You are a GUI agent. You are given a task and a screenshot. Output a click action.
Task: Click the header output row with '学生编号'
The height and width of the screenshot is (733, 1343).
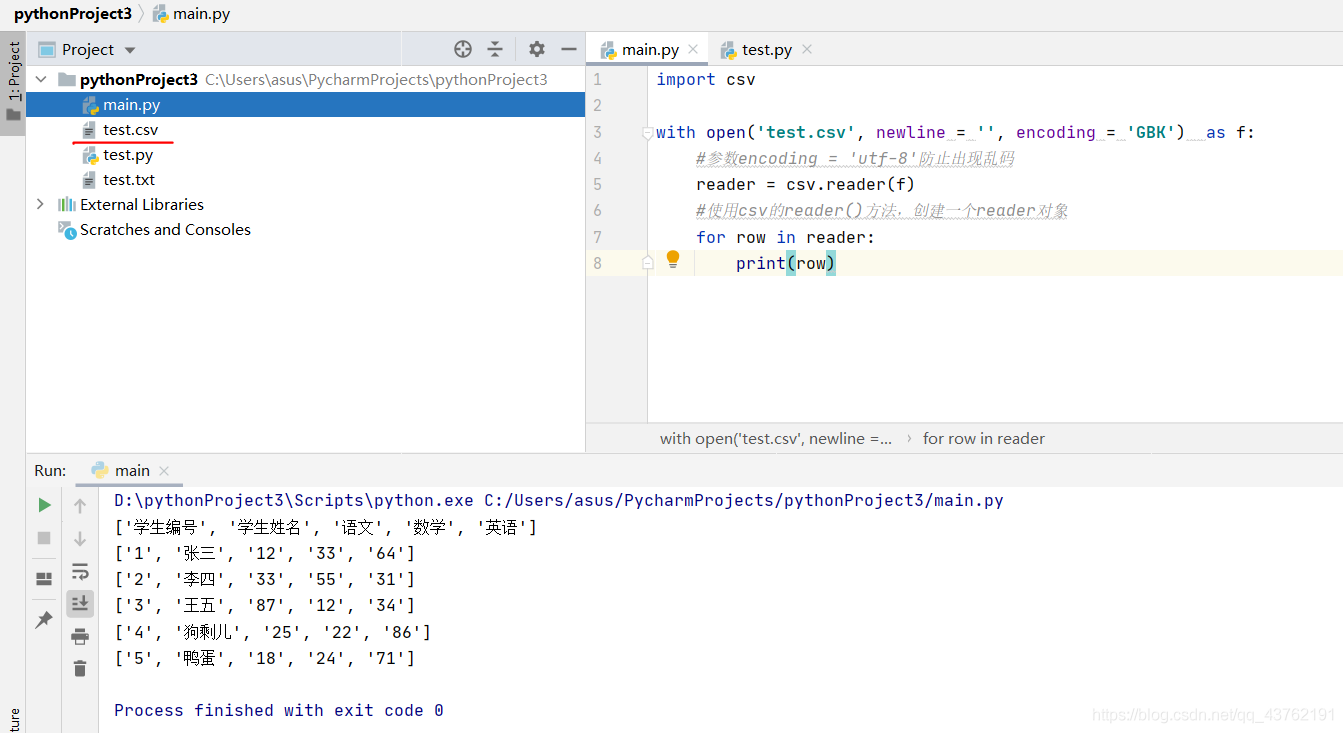click(325, 527)
